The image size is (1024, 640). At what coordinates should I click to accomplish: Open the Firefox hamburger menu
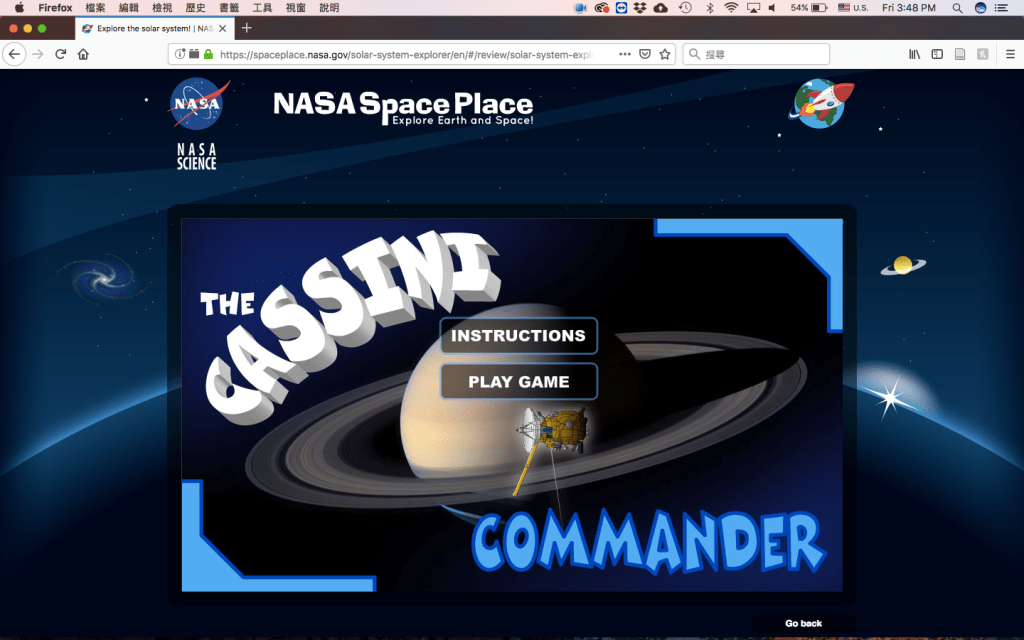[x=1010, y=54]
